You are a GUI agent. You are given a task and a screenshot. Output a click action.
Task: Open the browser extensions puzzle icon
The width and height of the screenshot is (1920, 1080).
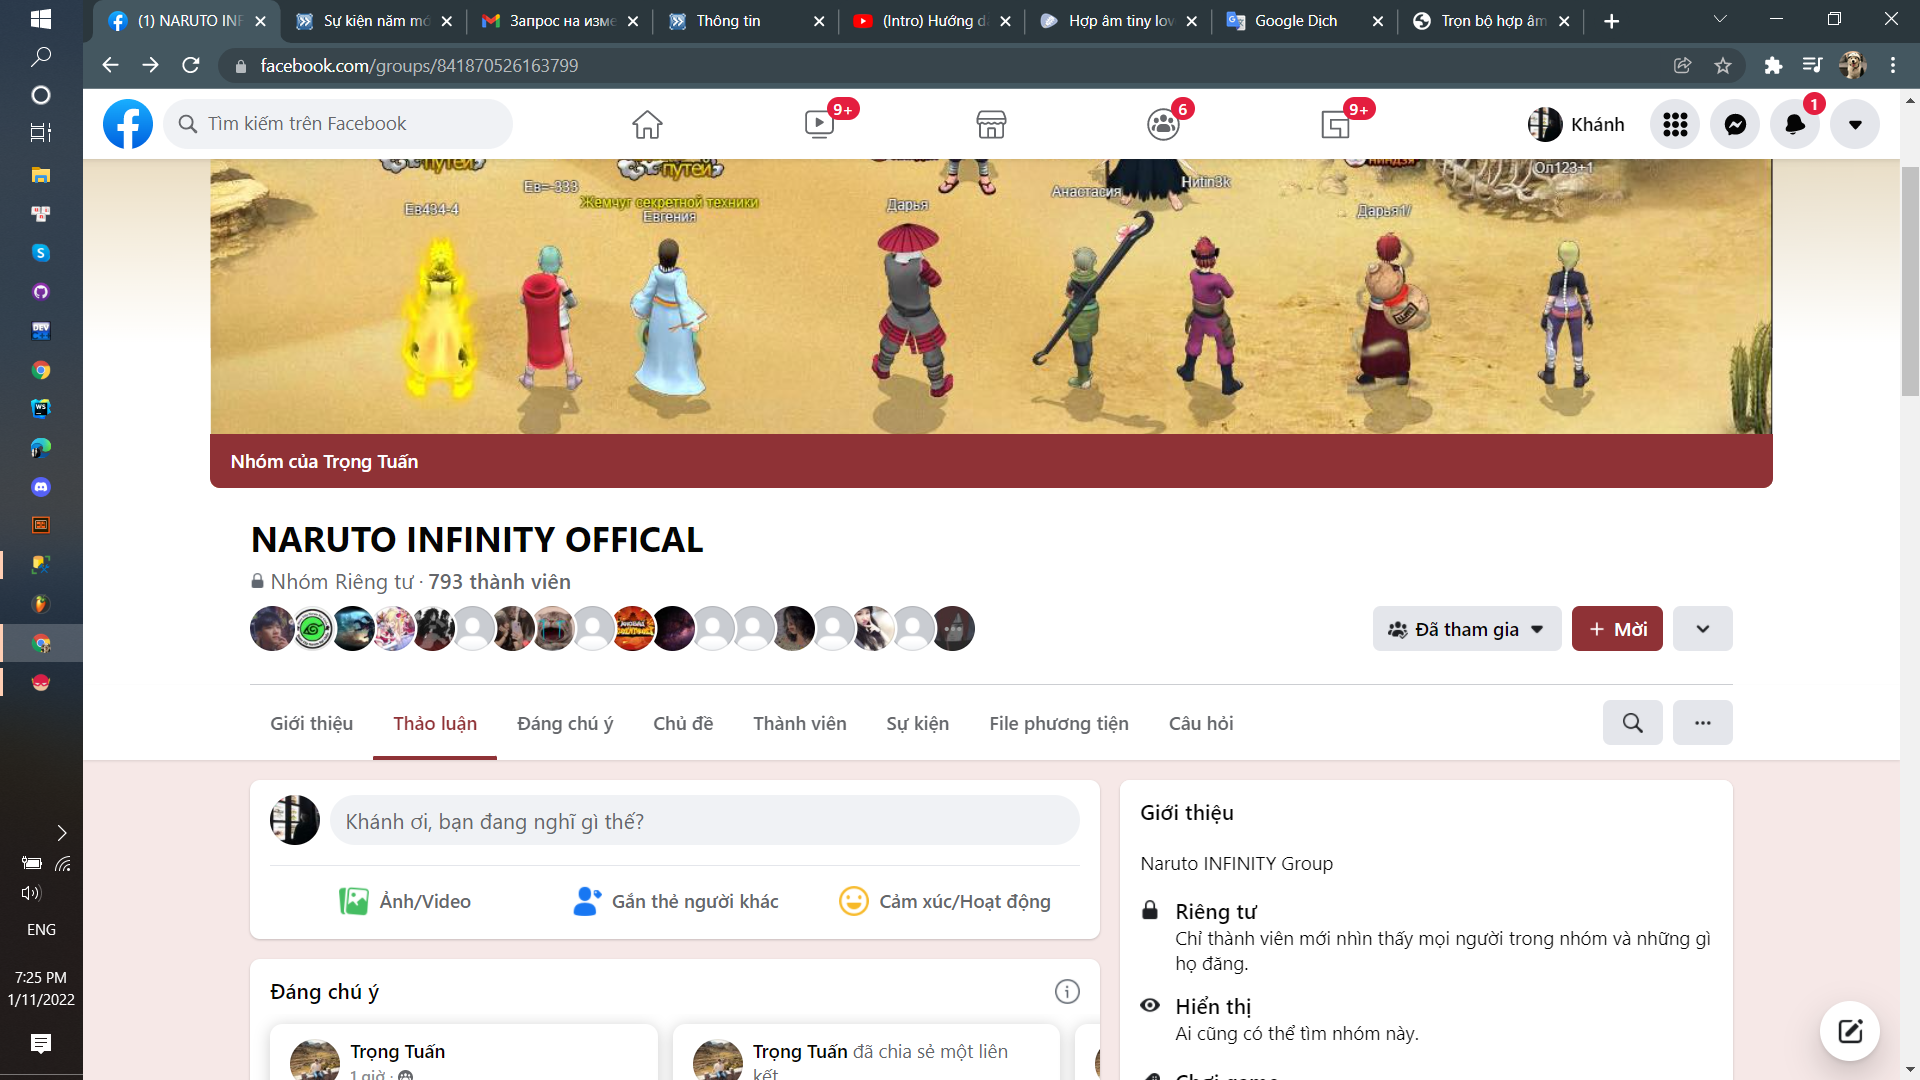click(x=1773, y=65)
